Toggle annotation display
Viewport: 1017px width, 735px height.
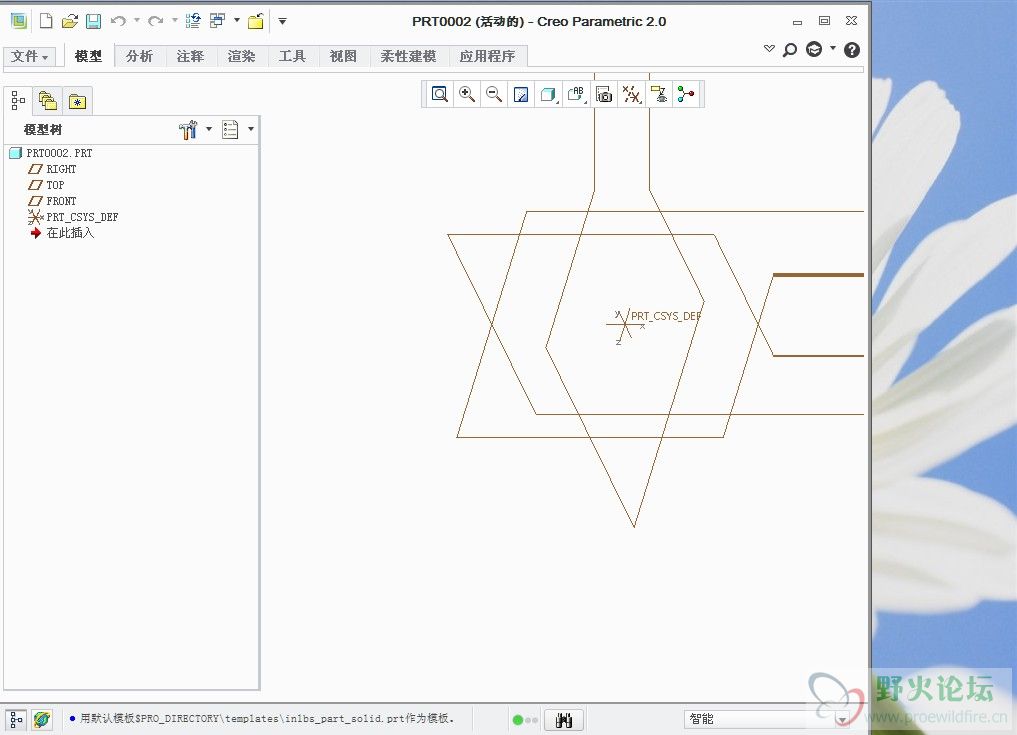659,94
